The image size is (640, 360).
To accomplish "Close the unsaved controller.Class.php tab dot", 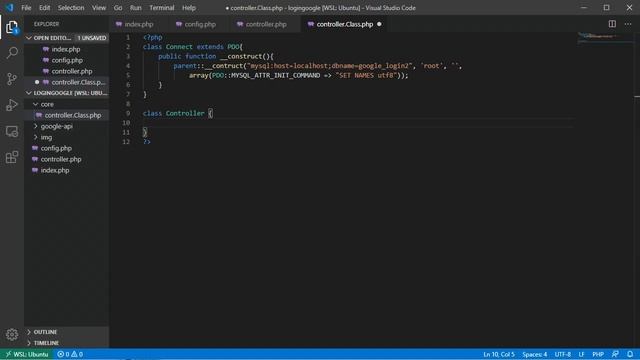I will (379, 24).
